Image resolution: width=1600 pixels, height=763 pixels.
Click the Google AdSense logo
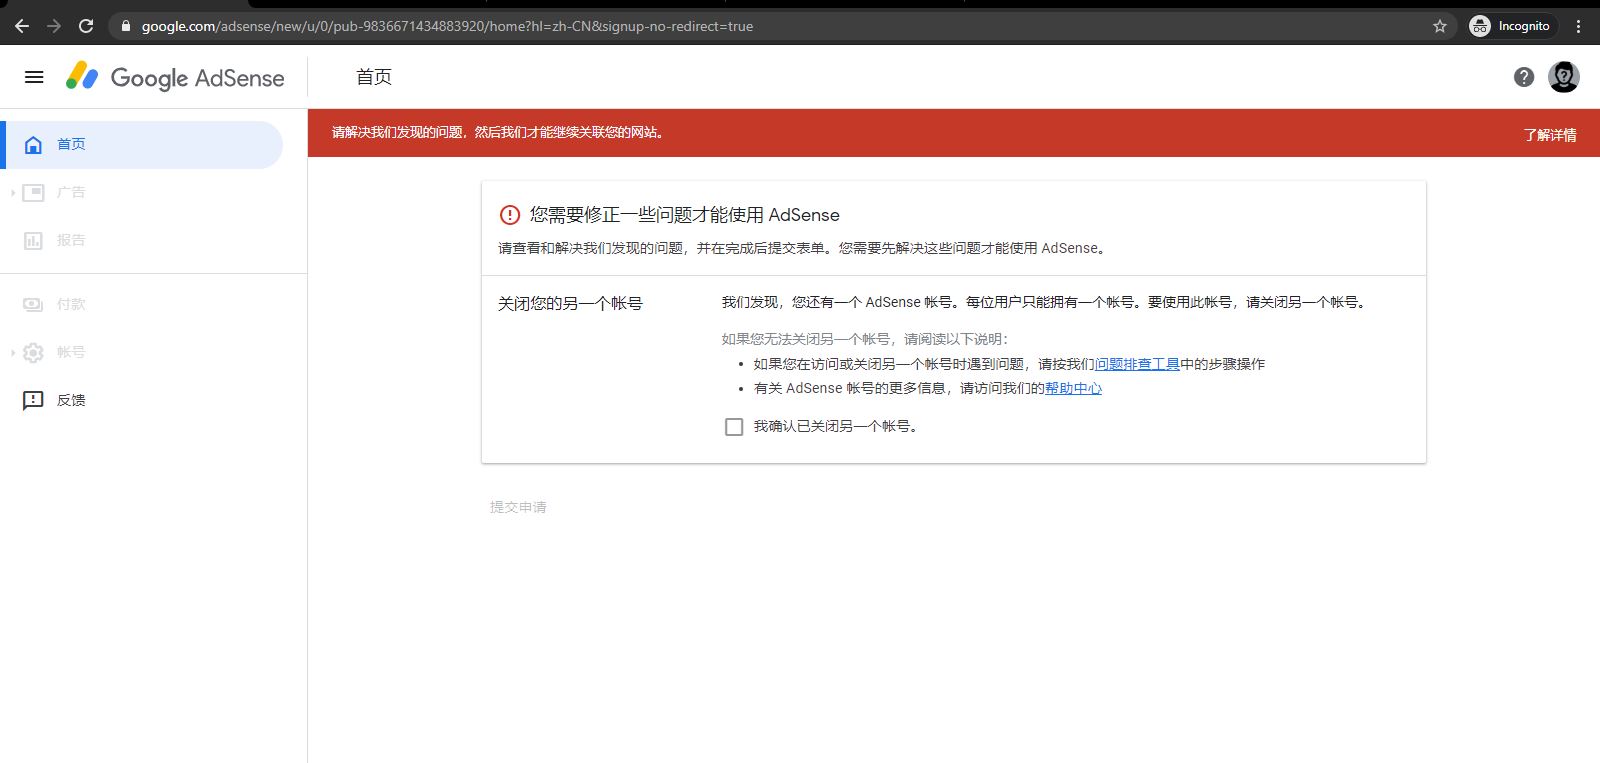[175, 77]
